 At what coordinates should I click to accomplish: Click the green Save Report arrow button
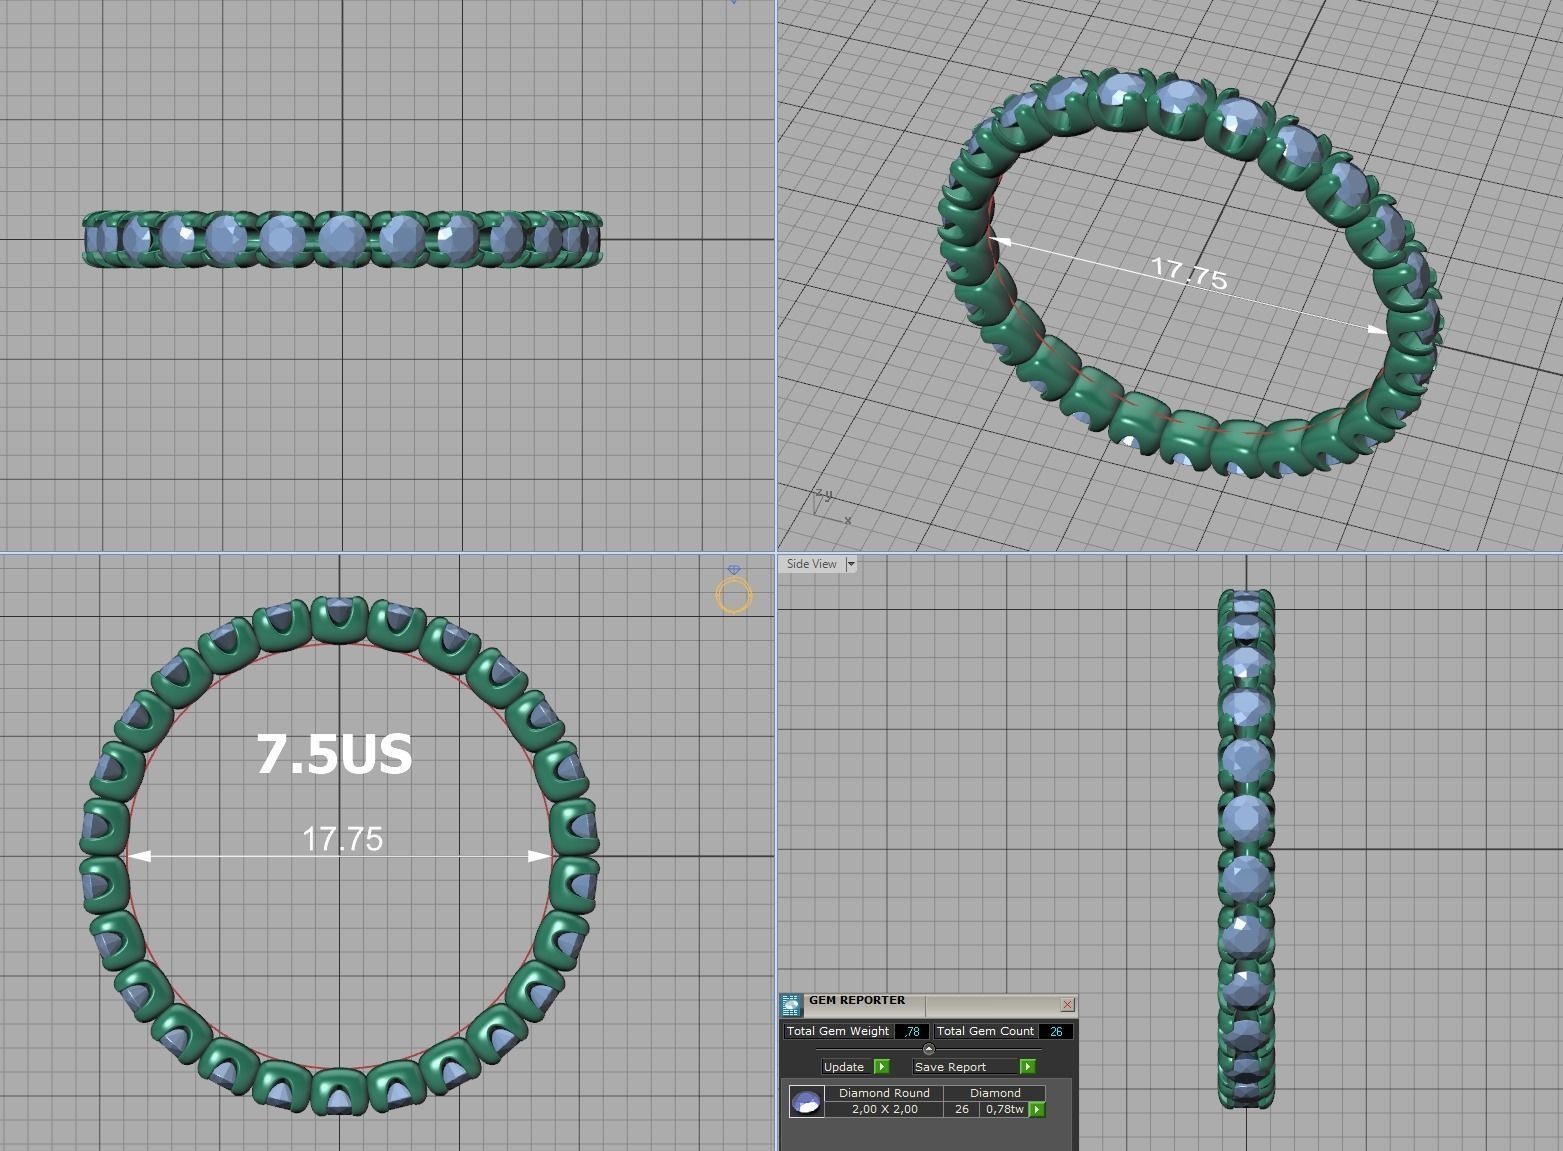tap(1027, 1066)
